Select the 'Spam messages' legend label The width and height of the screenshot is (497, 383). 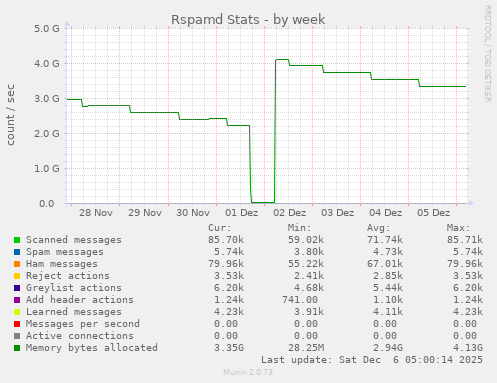[65, 252]
